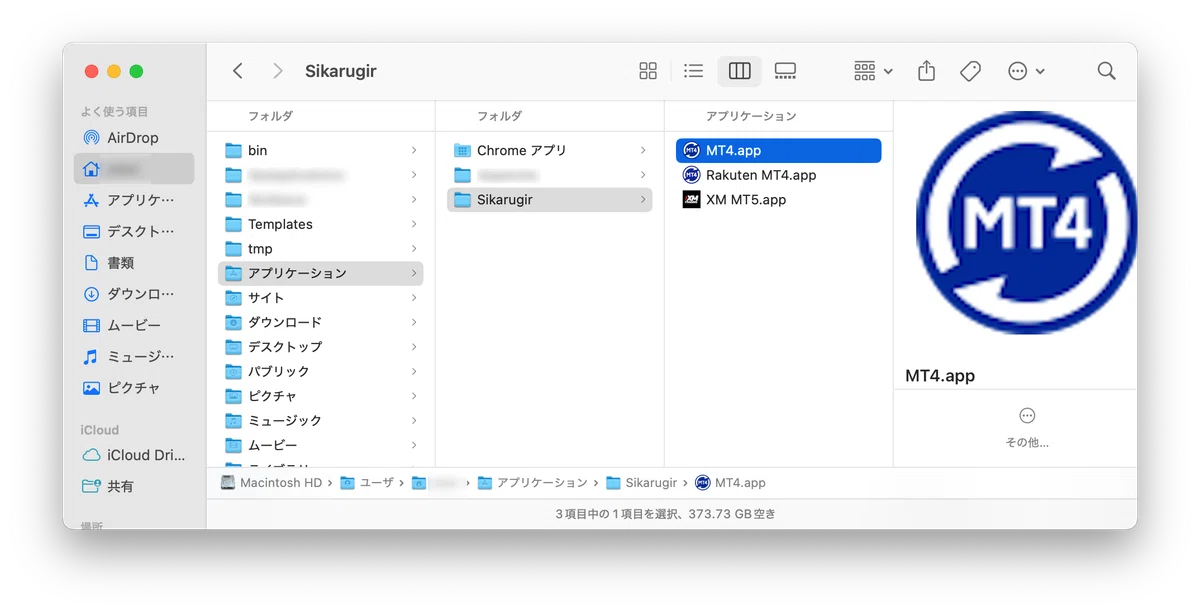Switch to column view
Screen dimensions: 1200x612
point(739,71)
